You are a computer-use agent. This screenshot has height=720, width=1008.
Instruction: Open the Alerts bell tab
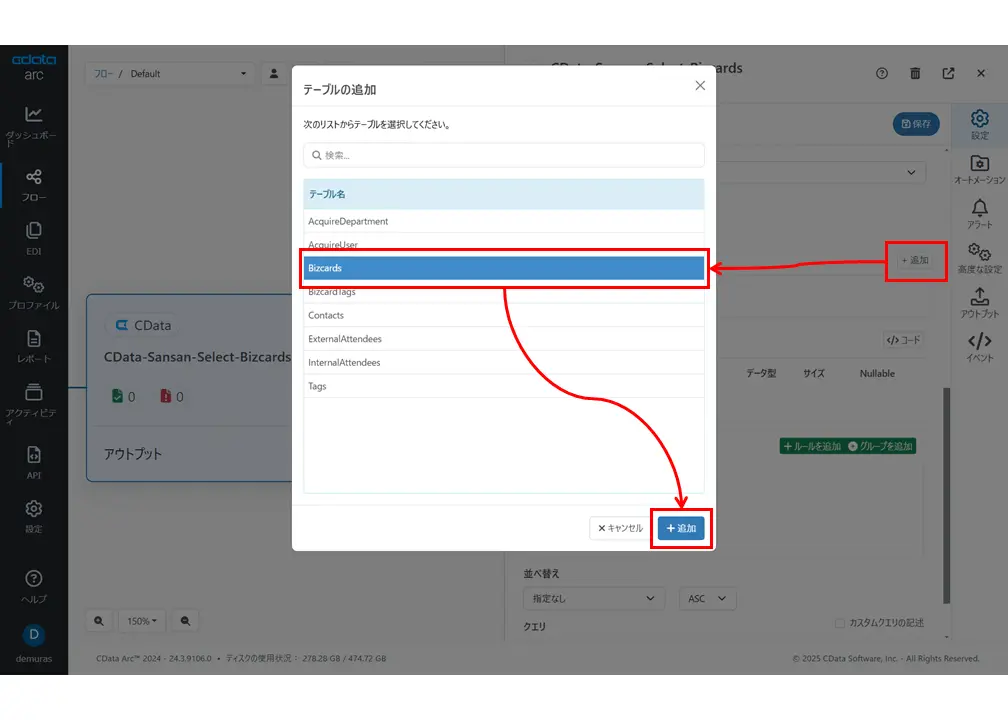tap(980, 214)
